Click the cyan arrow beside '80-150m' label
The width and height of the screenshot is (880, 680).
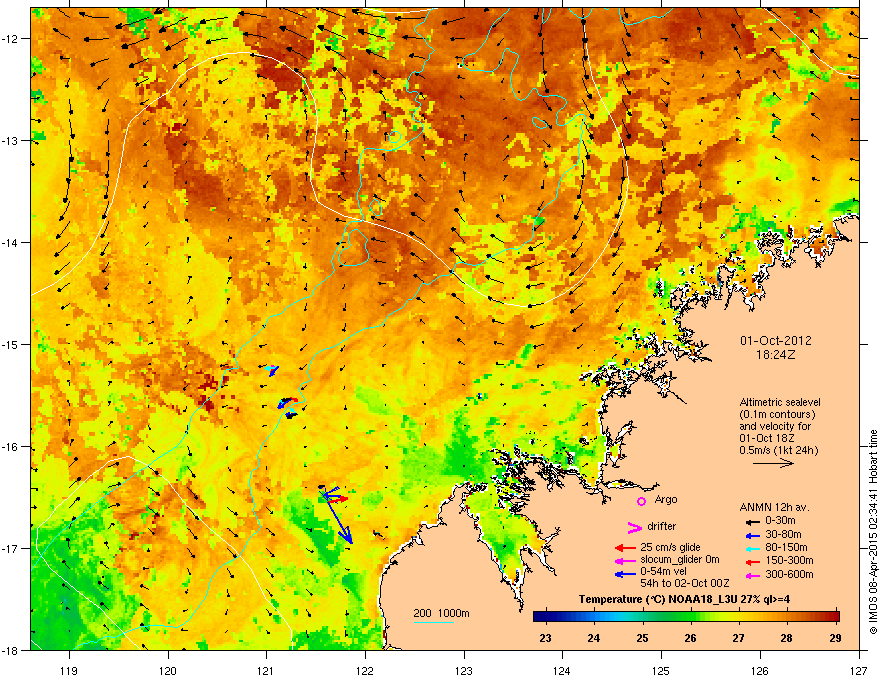(x=753, y=548)
